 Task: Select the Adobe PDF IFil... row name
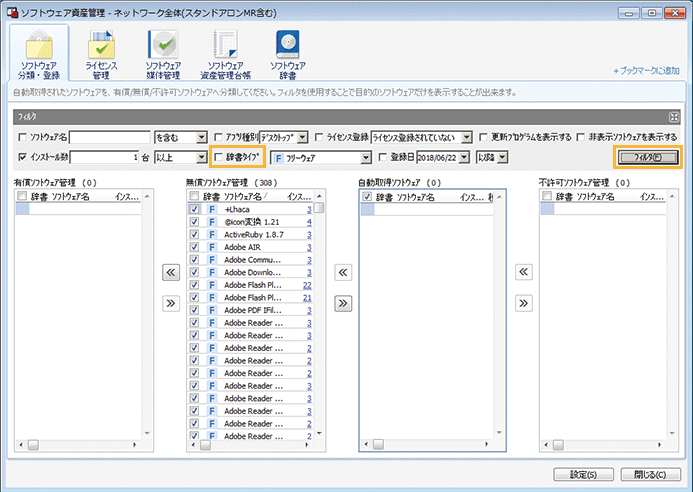click(252, 310)
